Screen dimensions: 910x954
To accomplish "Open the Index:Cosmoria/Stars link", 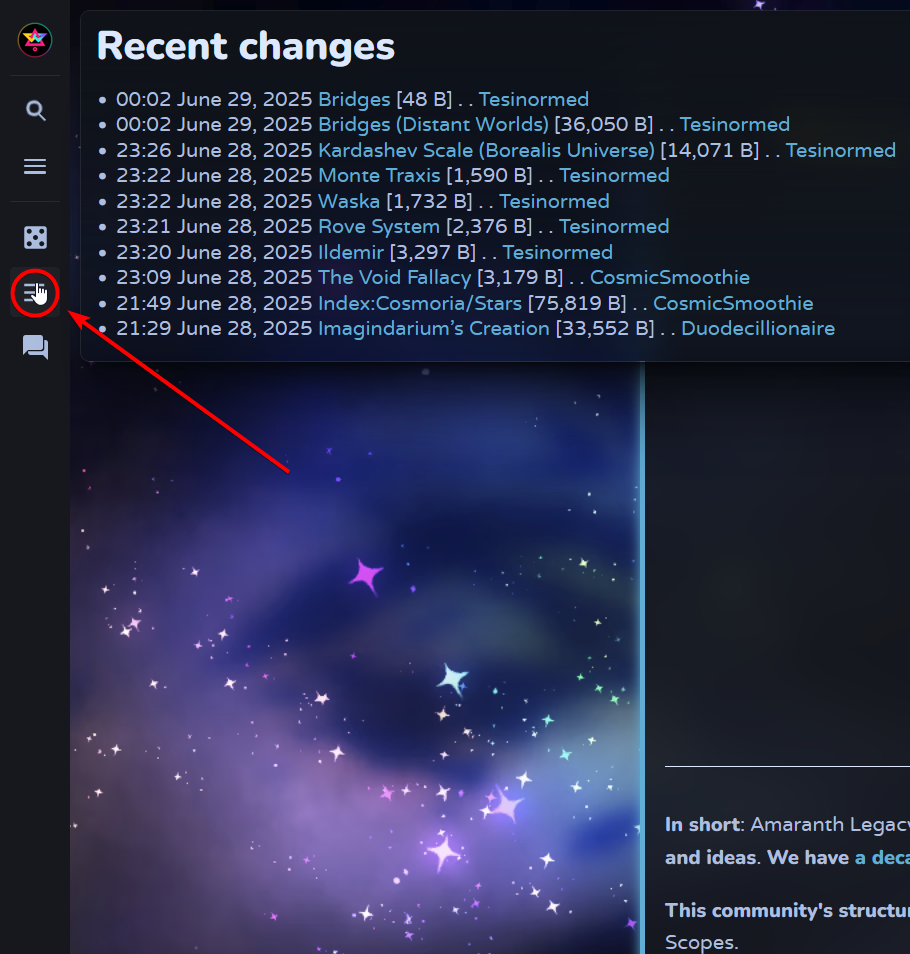I will click(420, 304).
